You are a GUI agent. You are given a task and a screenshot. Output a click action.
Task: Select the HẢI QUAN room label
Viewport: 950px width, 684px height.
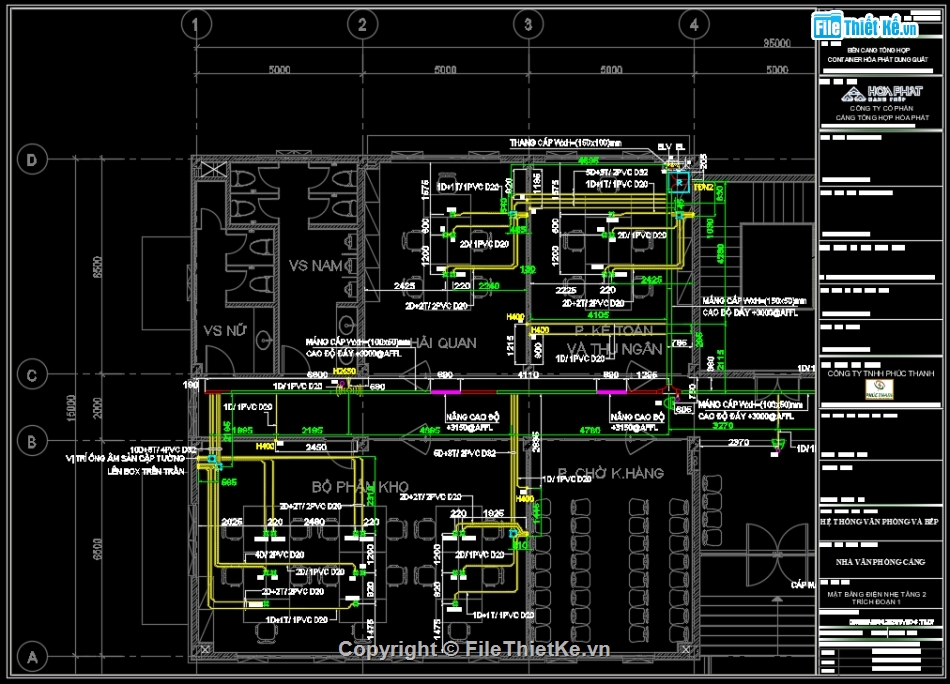pyautogui.click(x=442, y=343)
